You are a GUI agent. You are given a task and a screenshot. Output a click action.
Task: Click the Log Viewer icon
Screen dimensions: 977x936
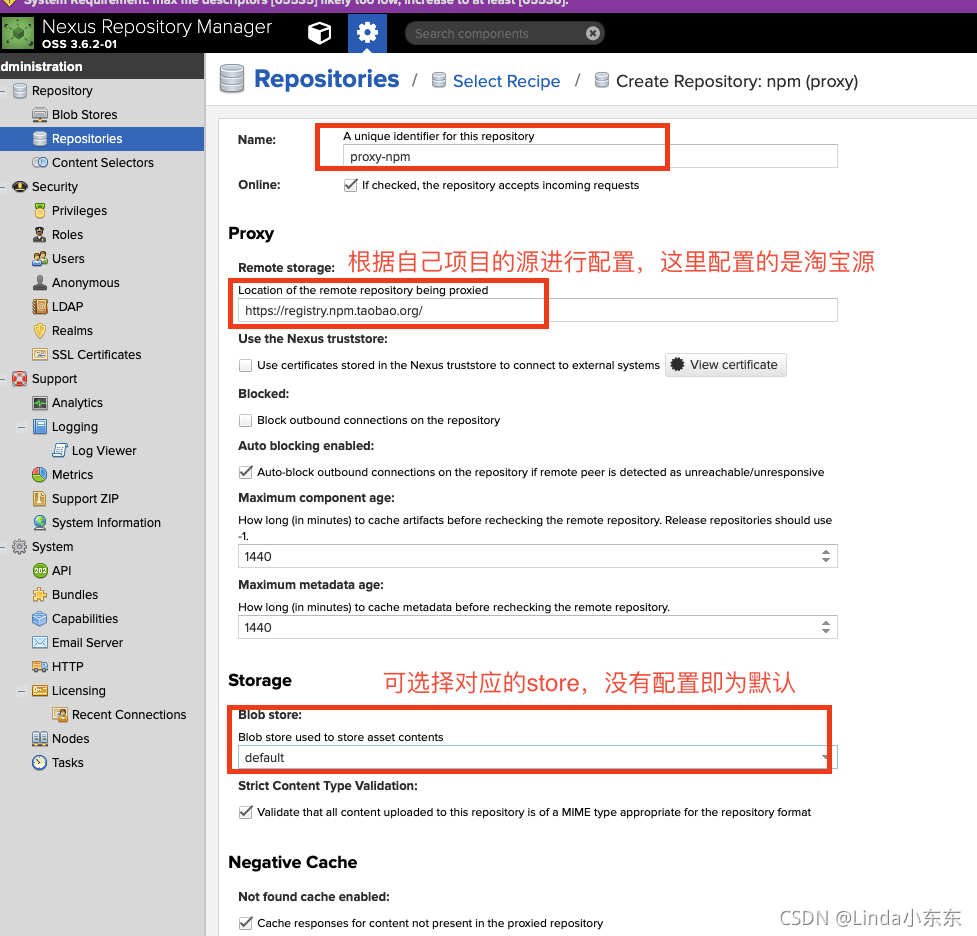pyautogui.click(x=60, y=451)
